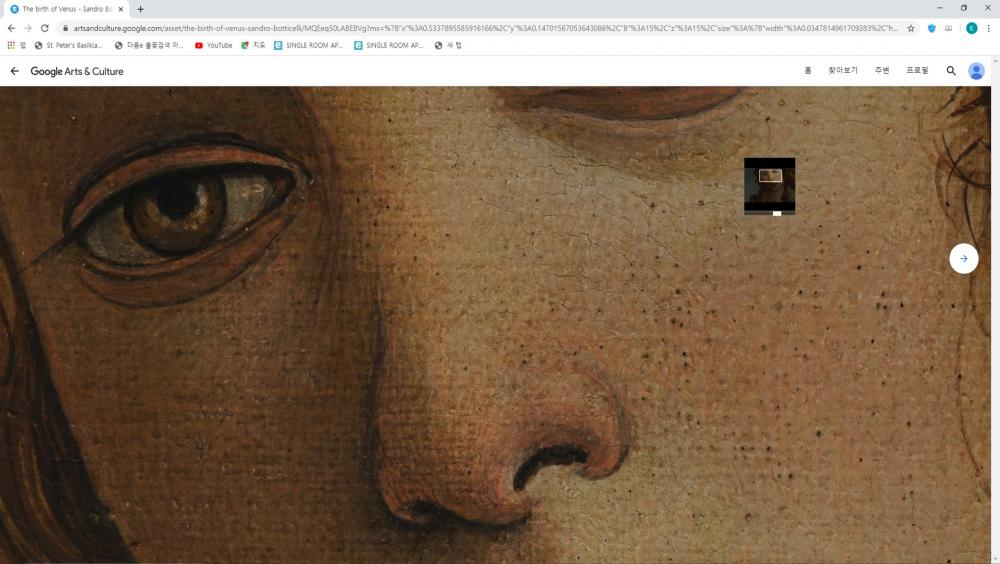Go back using the Arts & Culture back arrow
The image size is (1000, 564).
[15, 71]
